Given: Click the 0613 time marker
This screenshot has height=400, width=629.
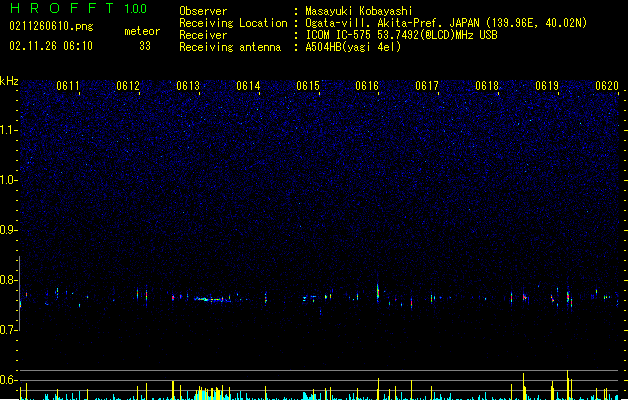Looking at the screenshot, I should (188, 86).
